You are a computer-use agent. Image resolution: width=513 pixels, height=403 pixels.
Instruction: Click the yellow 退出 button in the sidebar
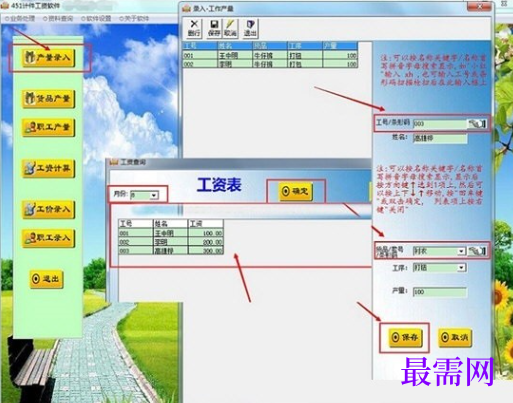[x=46, y=279]
